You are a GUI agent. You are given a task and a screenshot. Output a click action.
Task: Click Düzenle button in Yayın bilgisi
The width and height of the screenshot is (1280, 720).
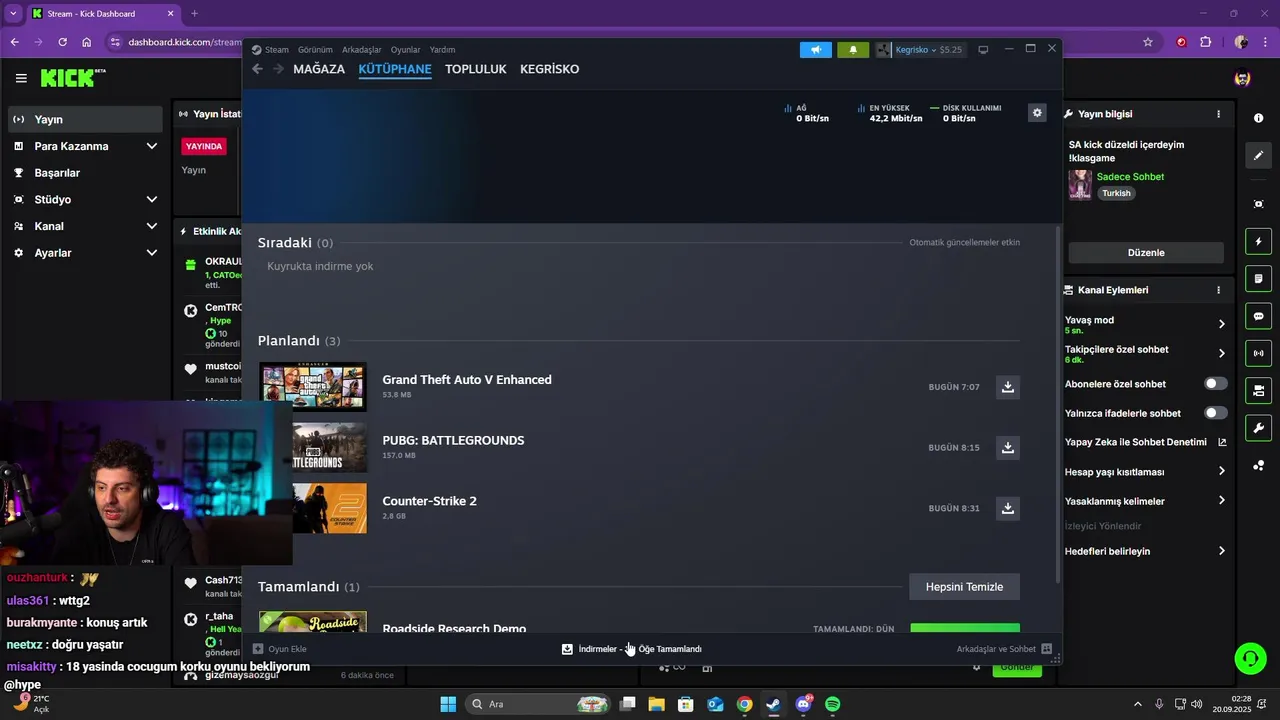coord(1146,253)
